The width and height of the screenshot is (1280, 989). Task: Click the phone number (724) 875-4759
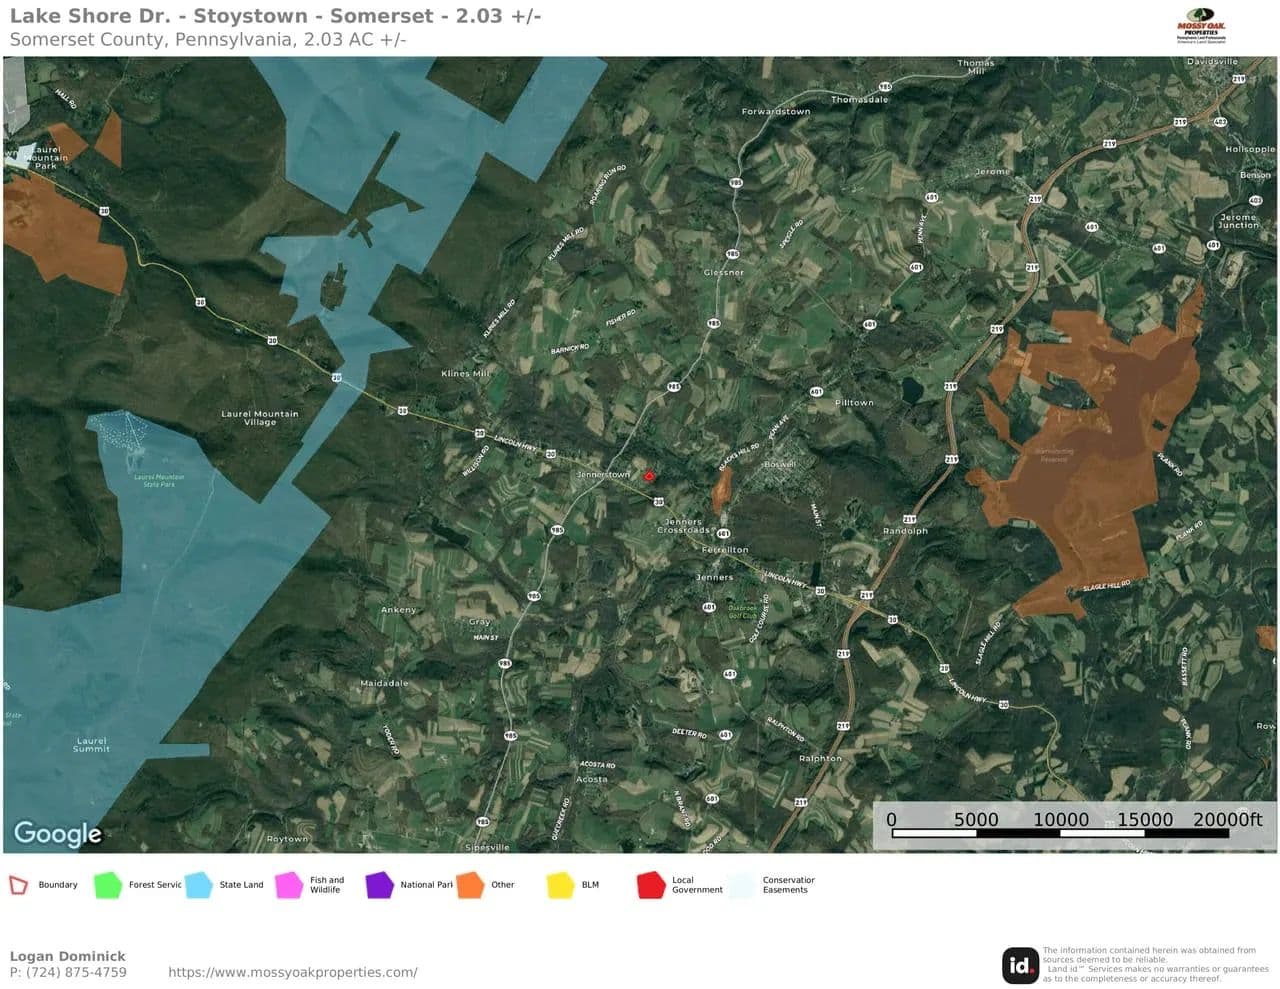68,972
